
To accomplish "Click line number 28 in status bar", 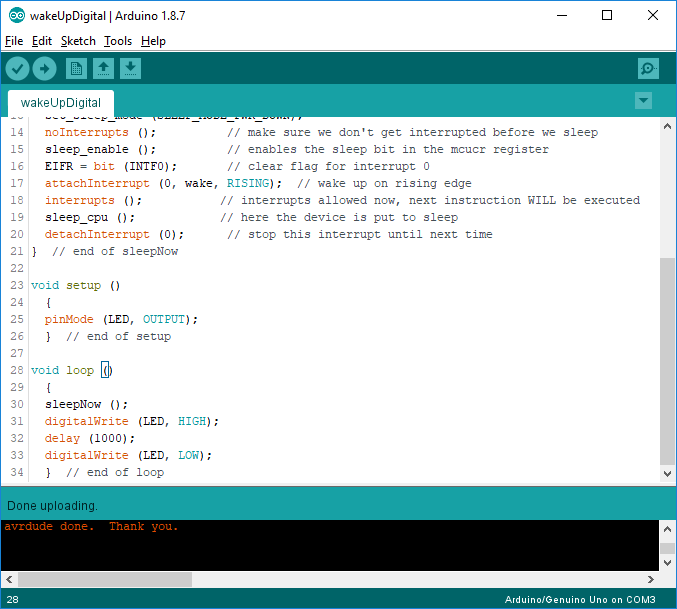I will pos(13,600).
